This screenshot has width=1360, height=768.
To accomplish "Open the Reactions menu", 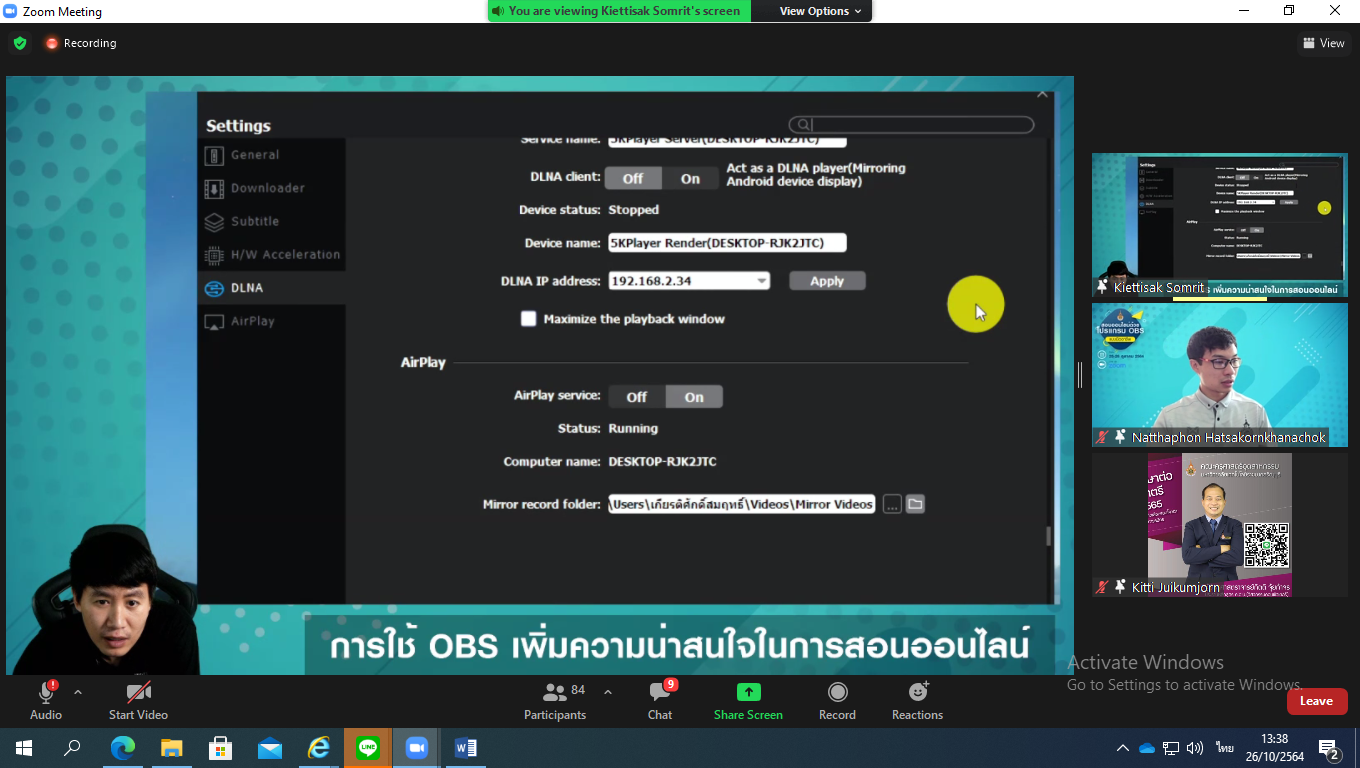I will tap(917, 700).
